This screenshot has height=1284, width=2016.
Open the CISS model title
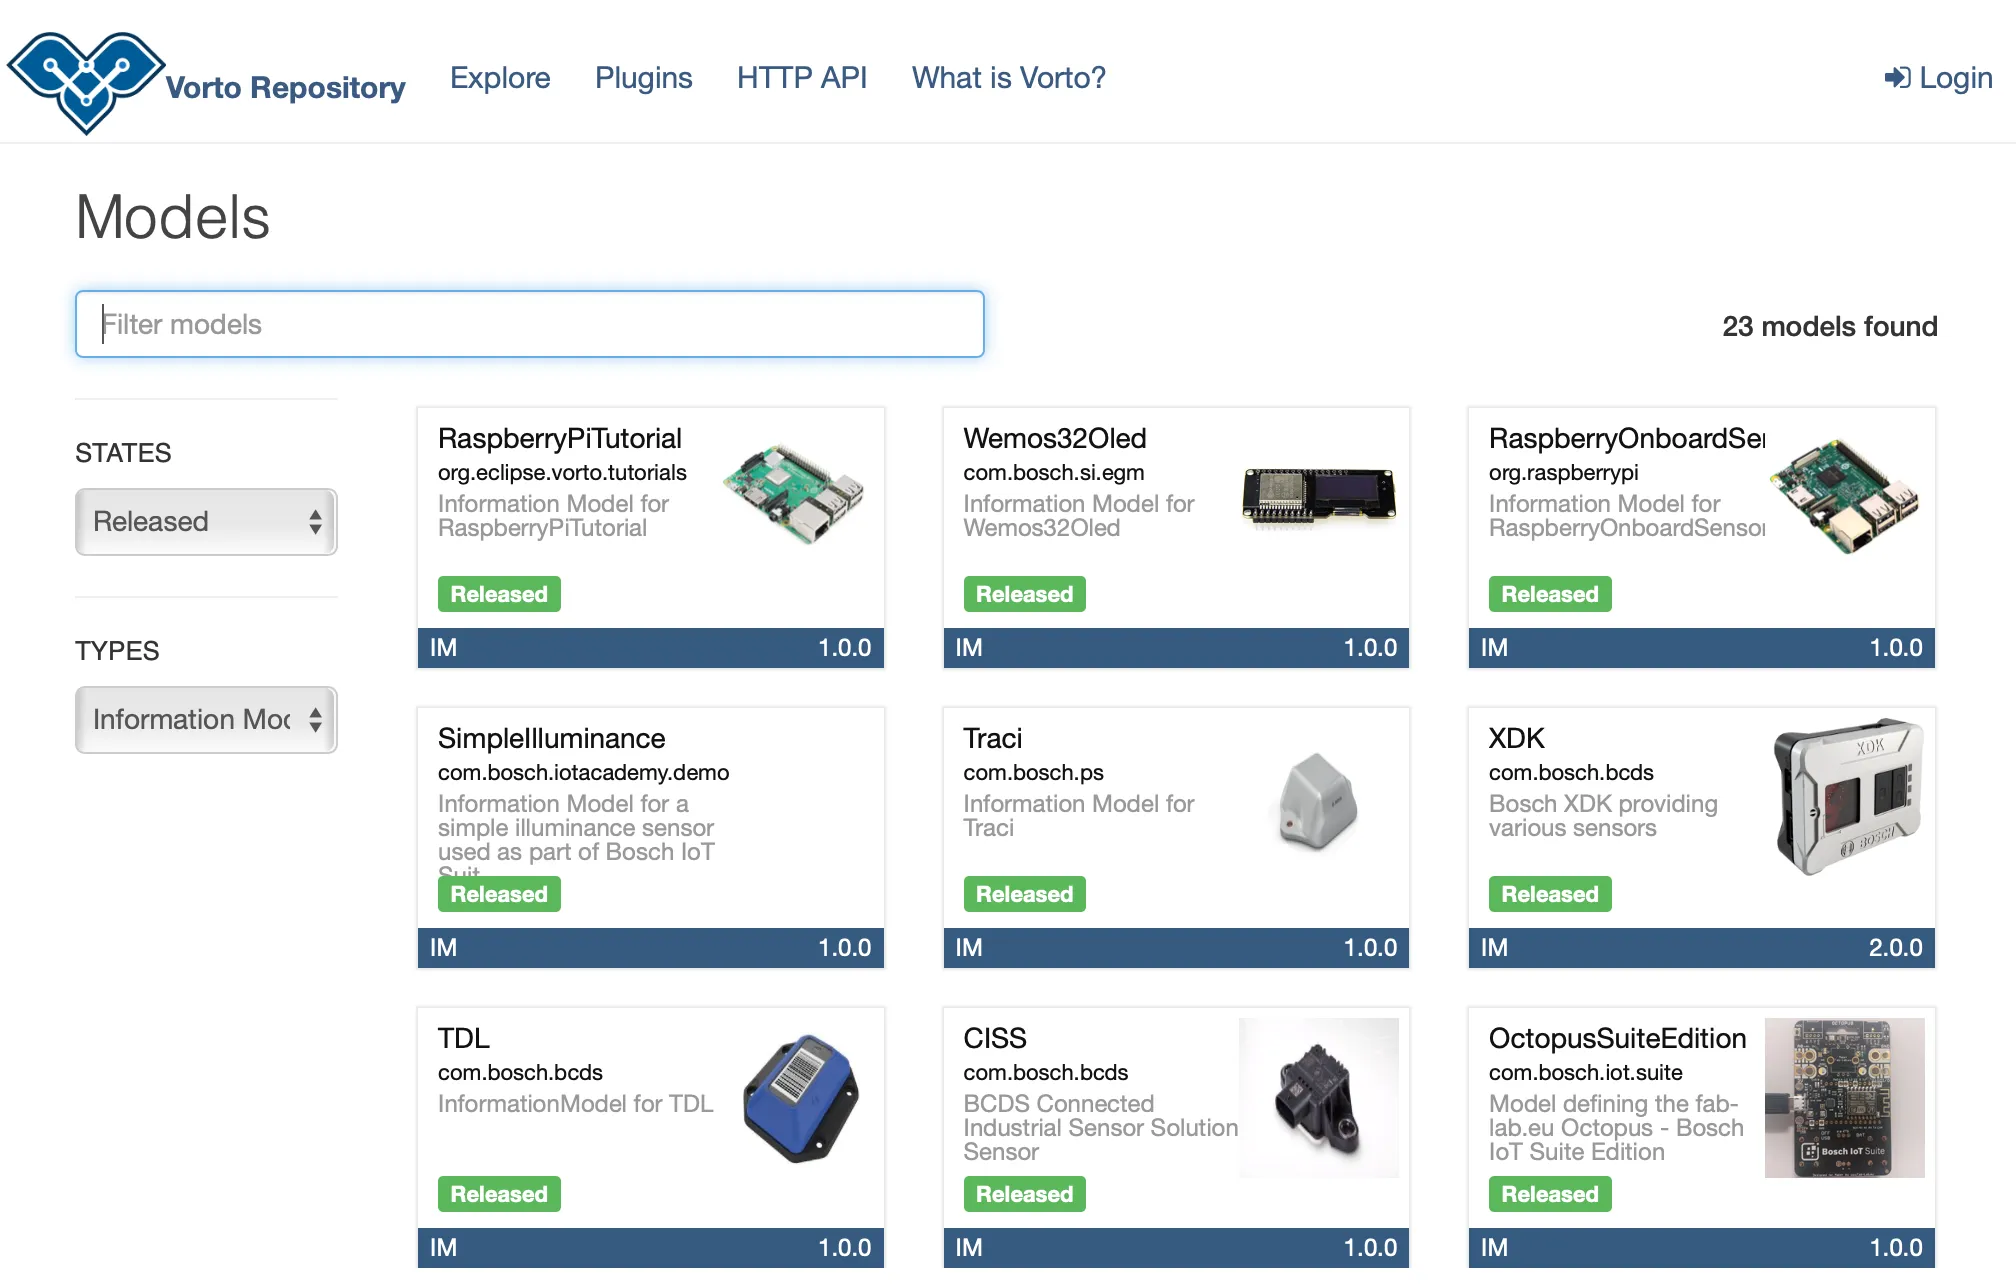(x=995, y=1039)
